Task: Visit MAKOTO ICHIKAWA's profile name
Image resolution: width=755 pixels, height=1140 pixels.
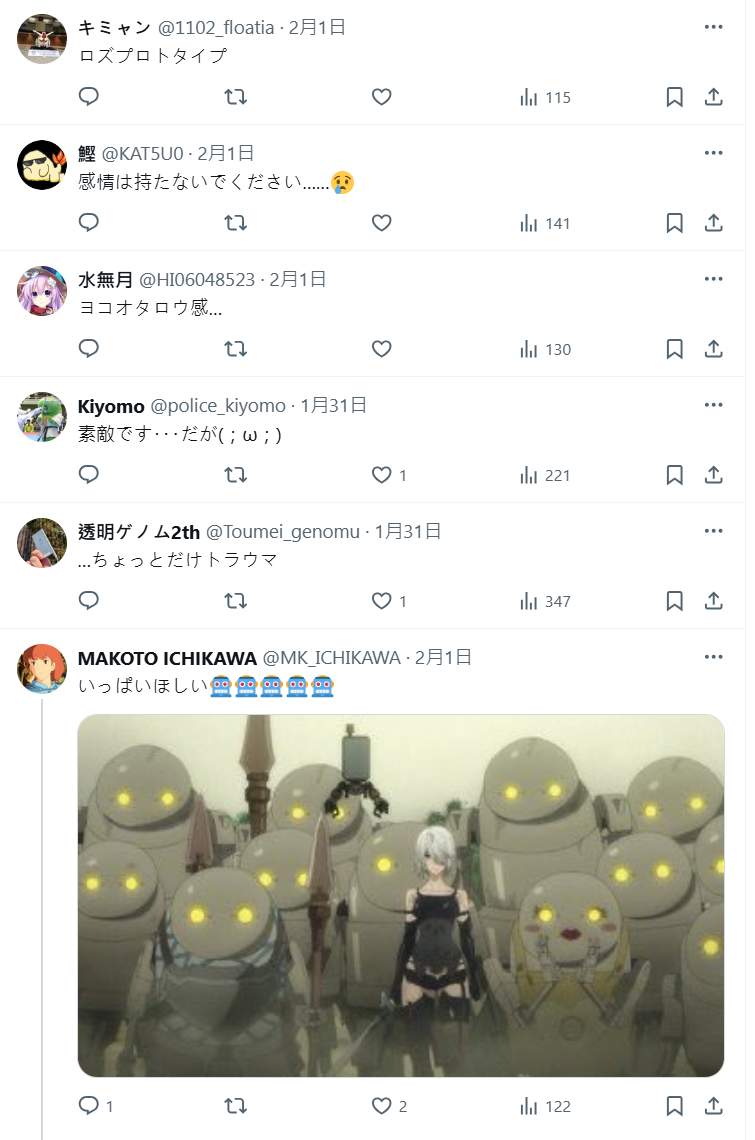Action: click(x=167, y=658)
